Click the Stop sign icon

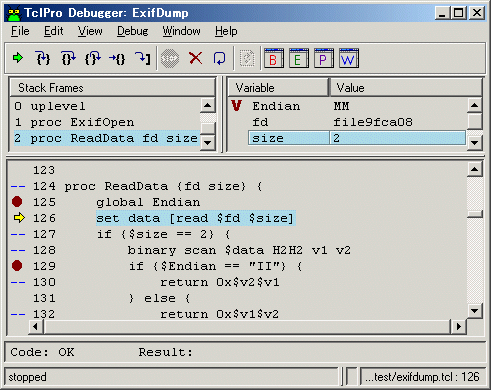(170, 59)
